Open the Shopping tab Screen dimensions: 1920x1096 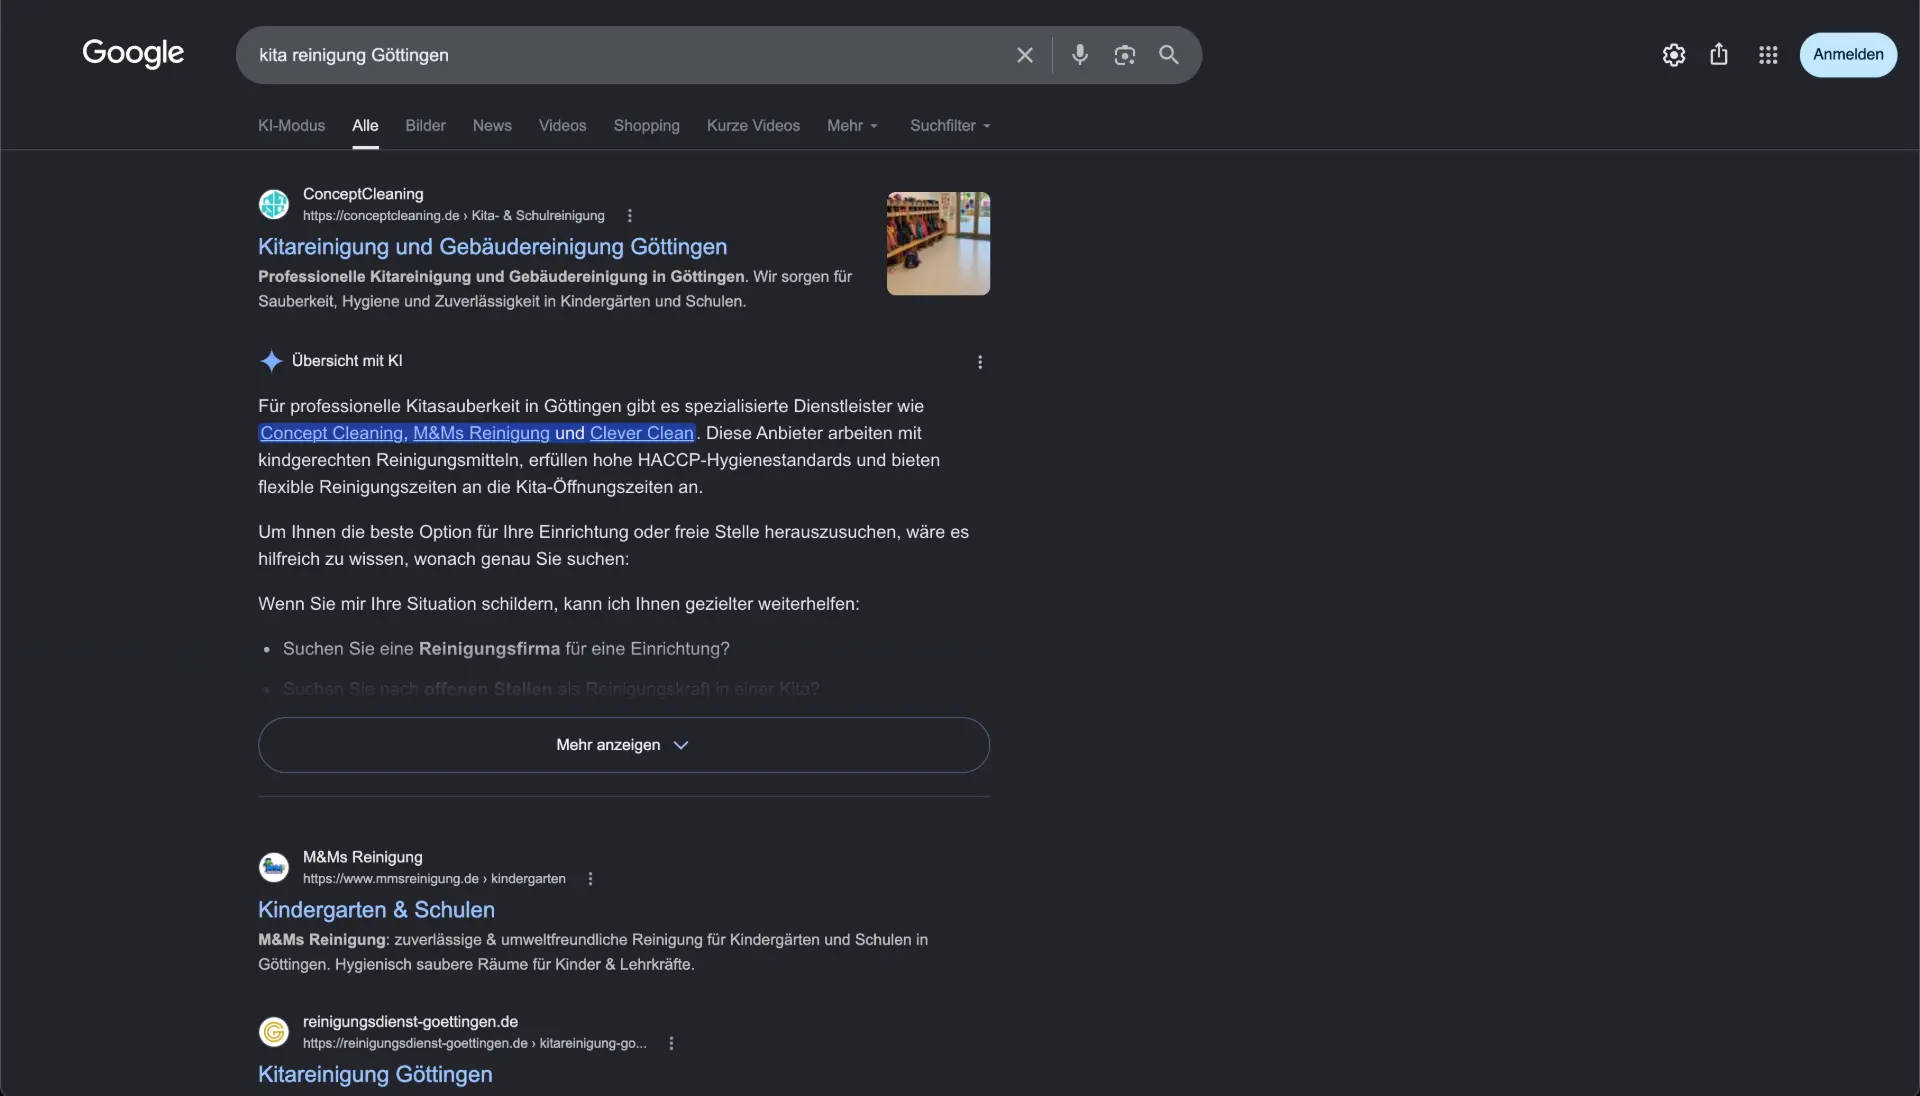tap(647, 126)
